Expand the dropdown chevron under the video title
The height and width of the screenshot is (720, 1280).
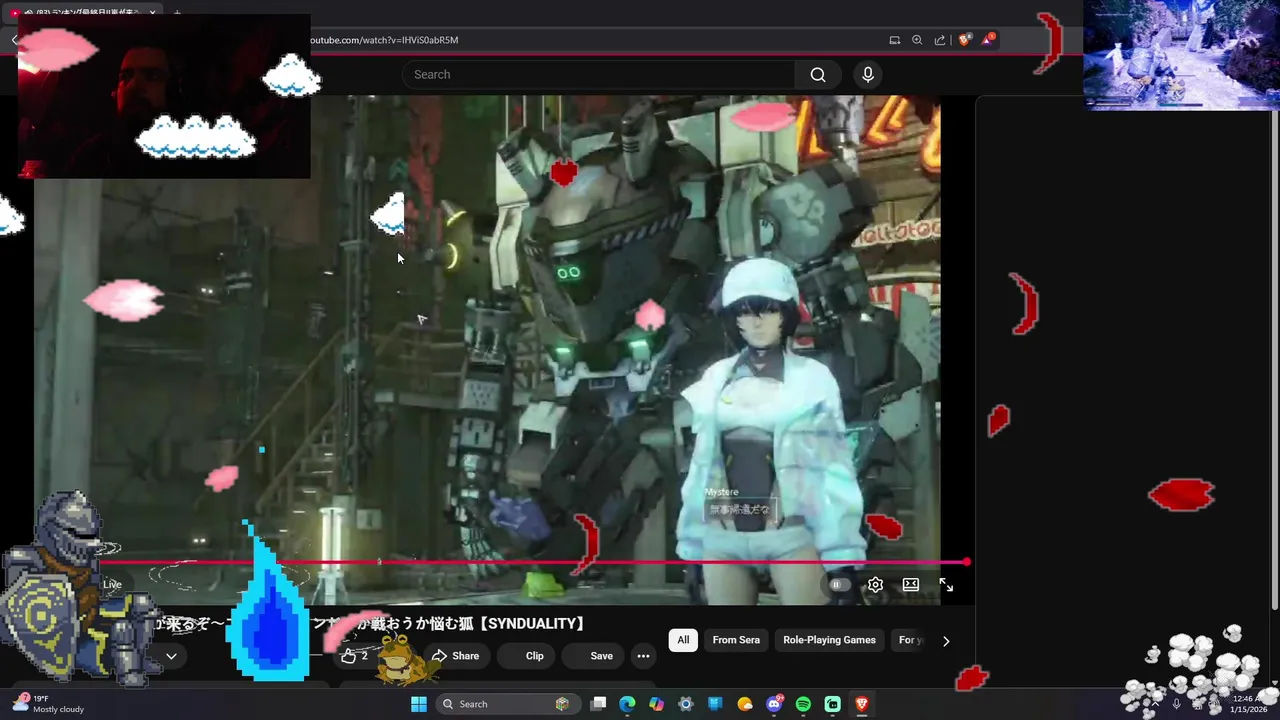pyautogui.click(x=171, y=656)
